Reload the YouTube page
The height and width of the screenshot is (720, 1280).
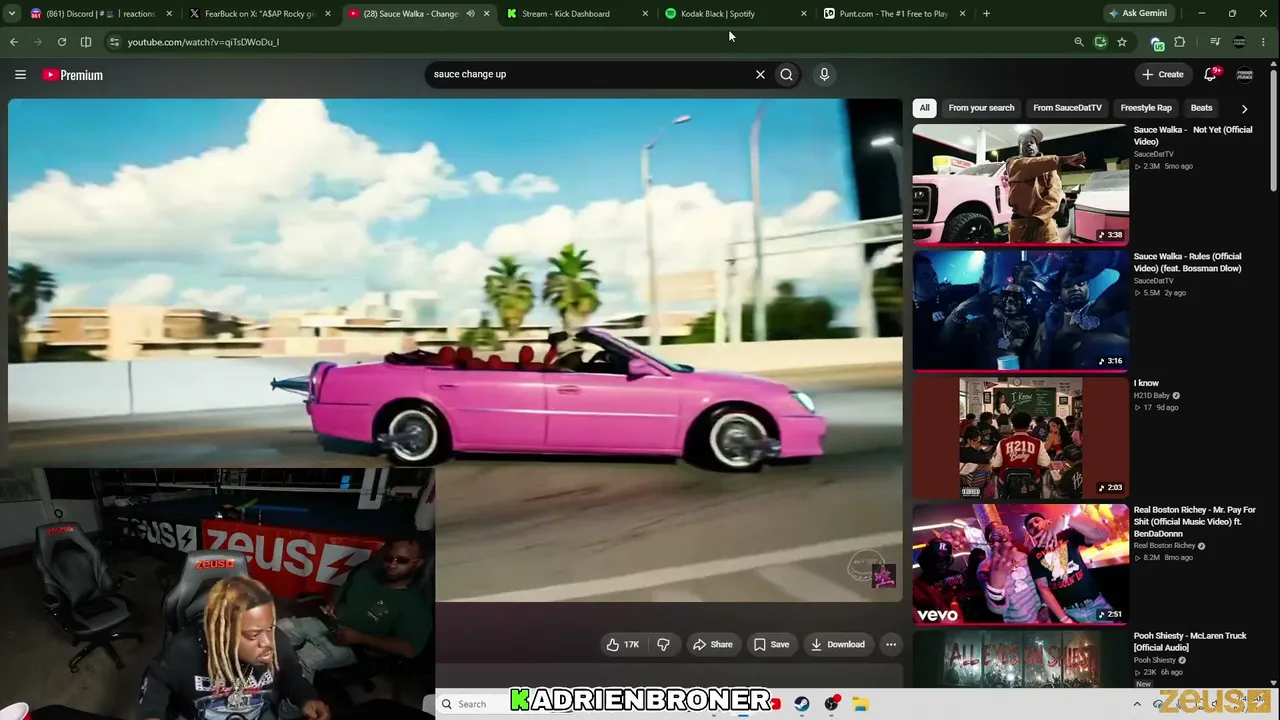(x=62, y=42)
